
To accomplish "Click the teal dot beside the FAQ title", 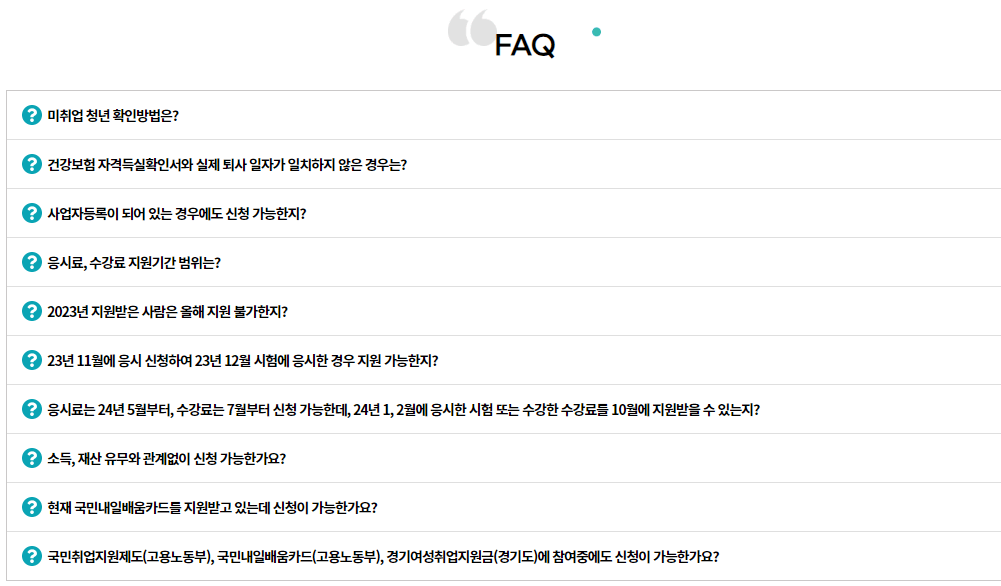I will click(597, 31).
